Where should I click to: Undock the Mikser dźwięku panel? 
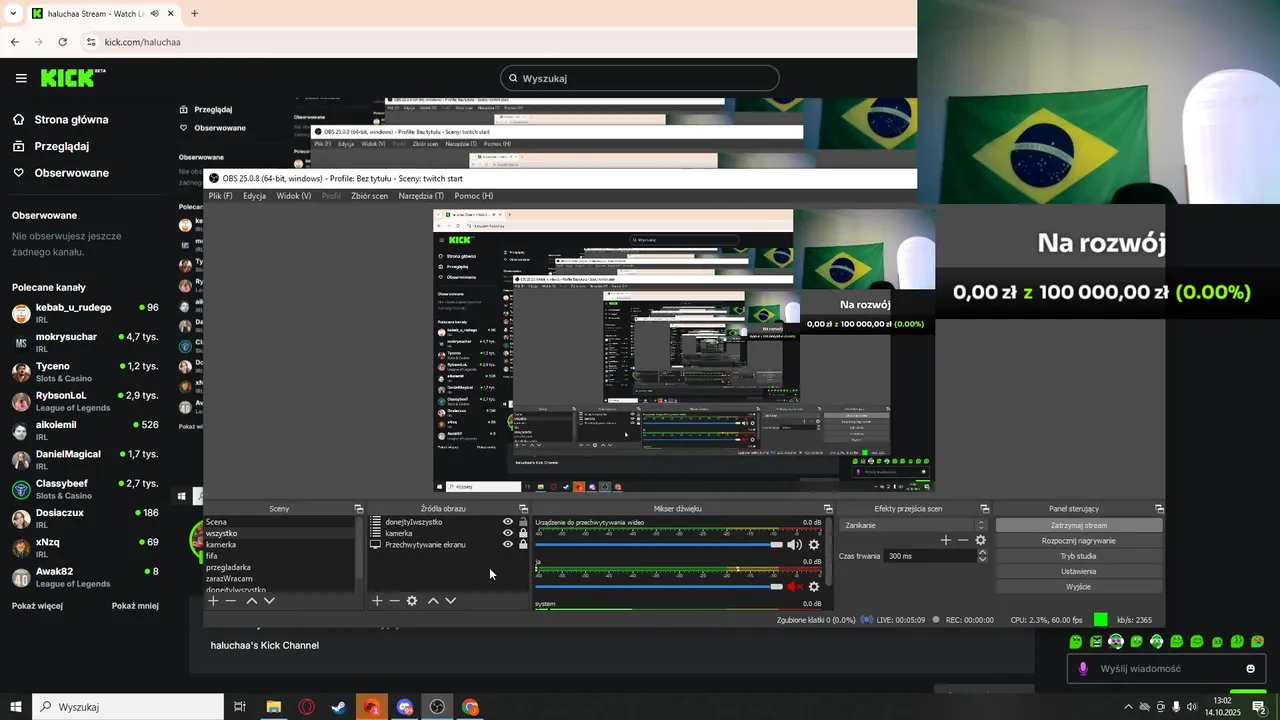point(828,509)
